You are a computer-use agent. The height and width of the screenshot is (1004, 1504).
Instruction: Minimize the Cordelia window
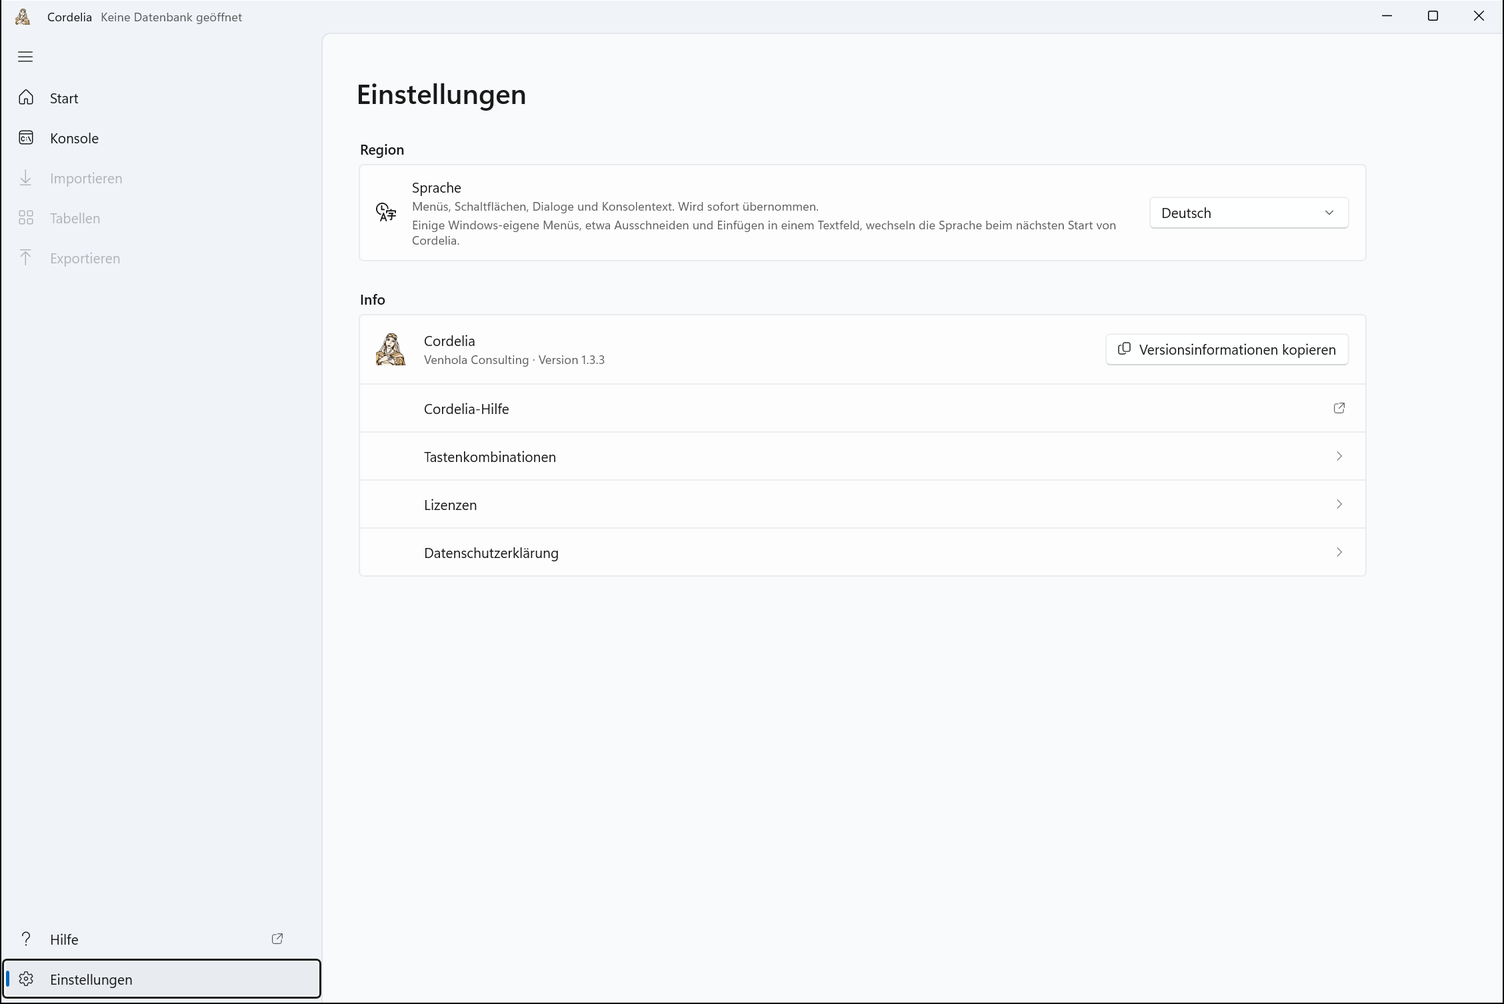(1387, 16)
